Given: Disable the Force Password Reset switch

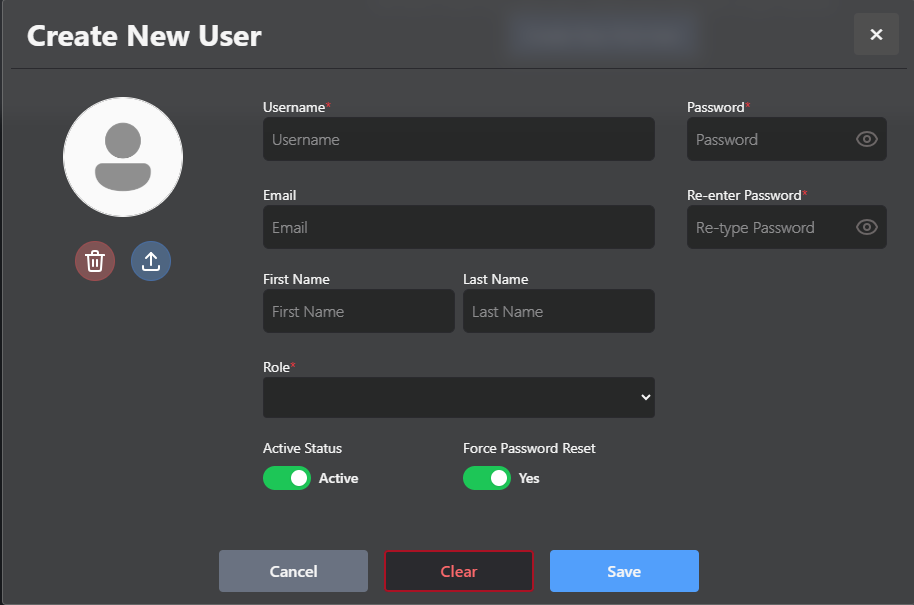Looking at the screenshot, I should [487, 478].
